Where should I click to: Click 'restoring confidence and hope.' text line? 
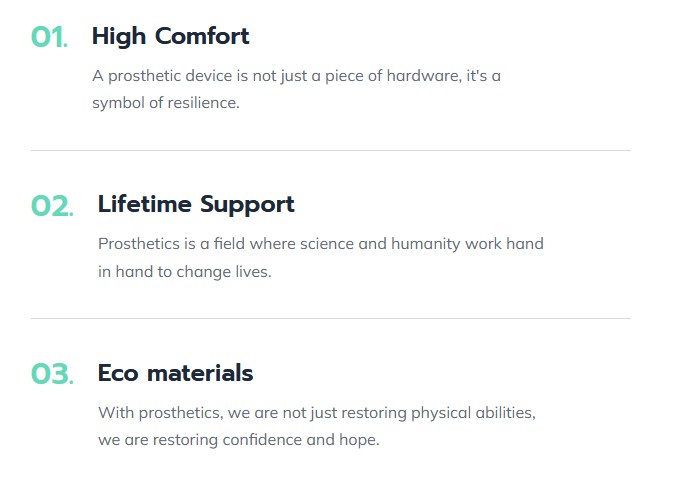(x=239, y=440)
